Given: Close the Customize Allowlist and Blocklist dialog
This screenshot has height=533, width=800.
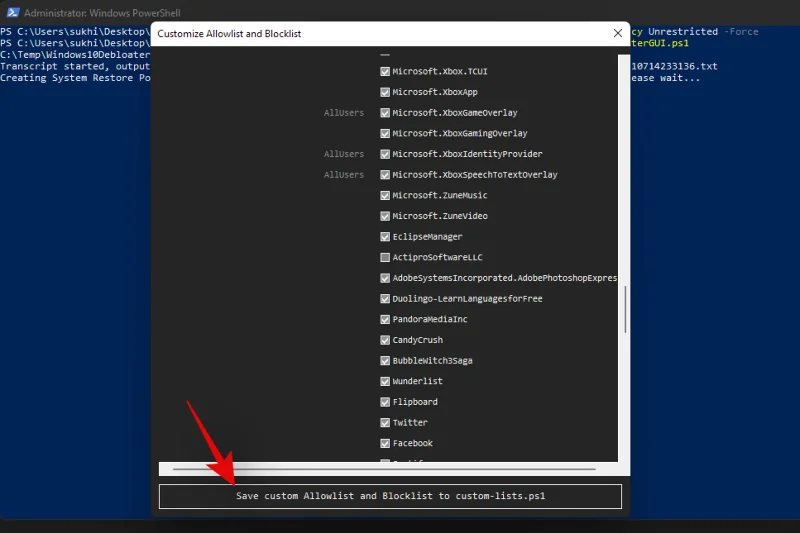Looking at the screenshot, I should pyautogui.click(x=617, y=33).
